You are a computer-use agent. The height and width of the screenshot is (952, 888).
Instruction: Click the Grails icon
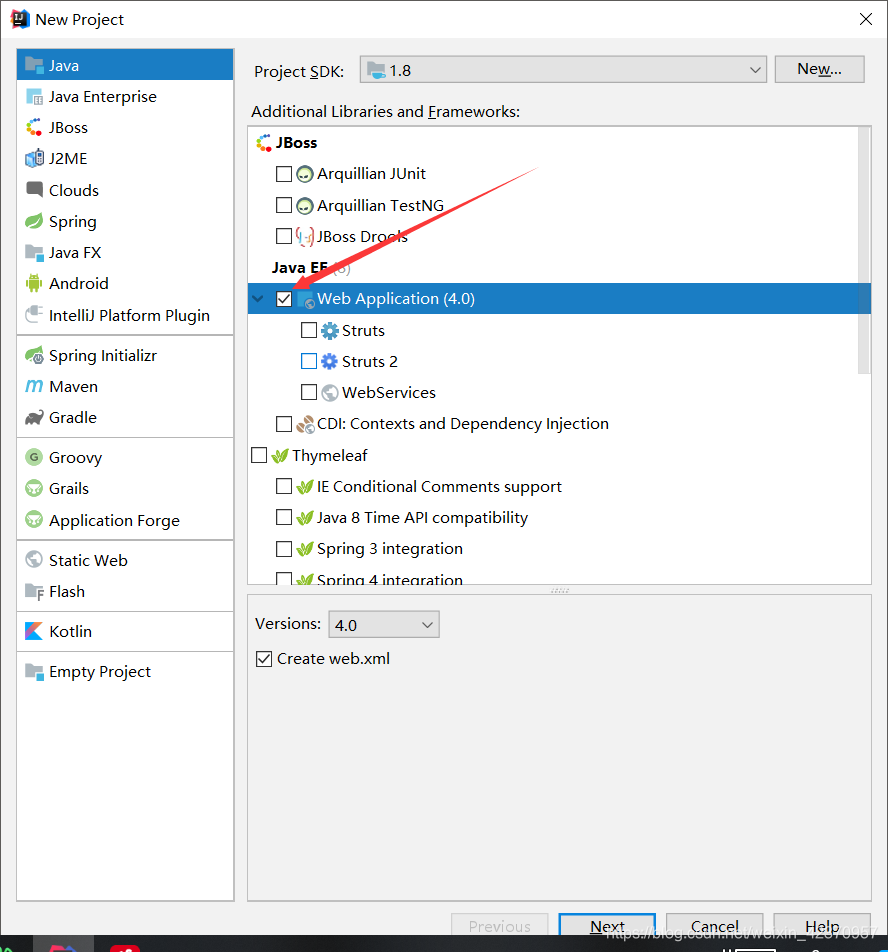click(x=34, y=488)
